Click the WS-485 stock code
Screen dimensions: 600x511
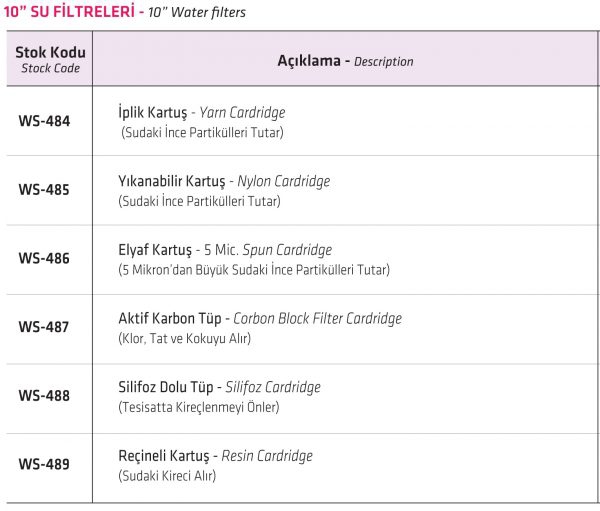tap(44, 189)
